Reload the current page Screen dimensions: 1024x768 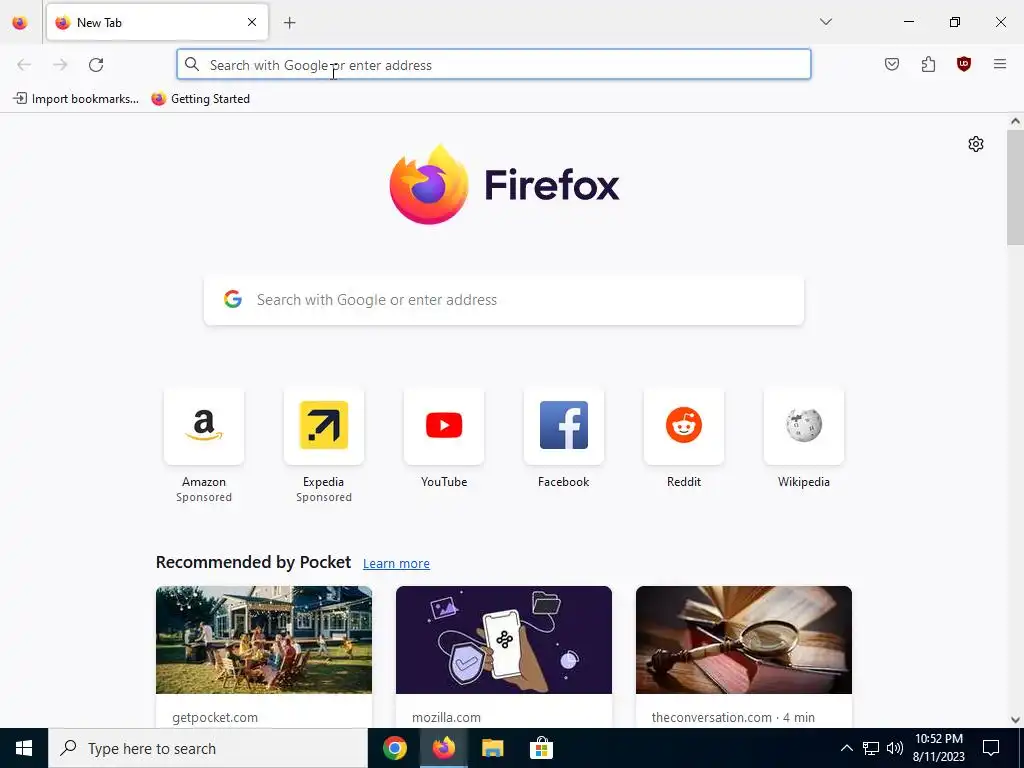click(96, 65)
